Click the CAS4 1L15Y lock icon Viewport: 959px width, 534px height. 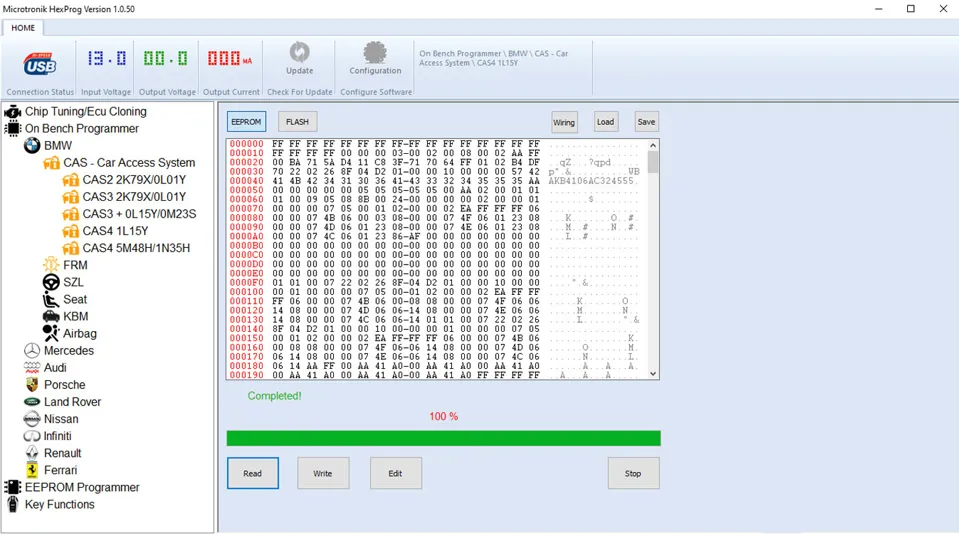pyautogui.click(x=71, y=231)
